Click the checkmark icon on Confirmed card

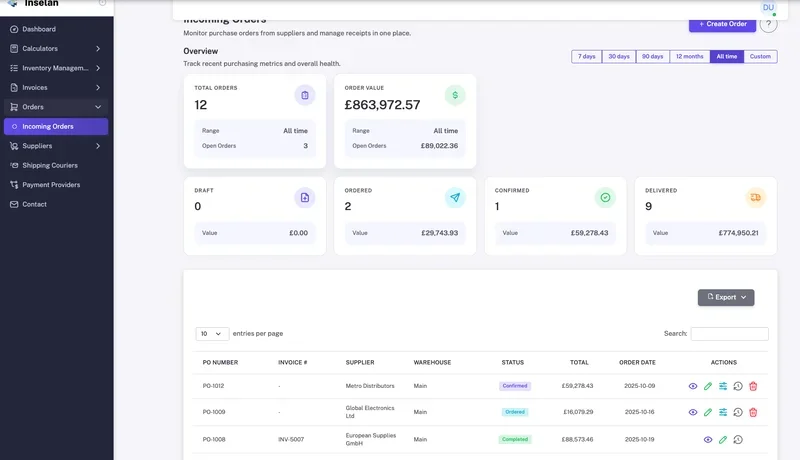point(605,197)
